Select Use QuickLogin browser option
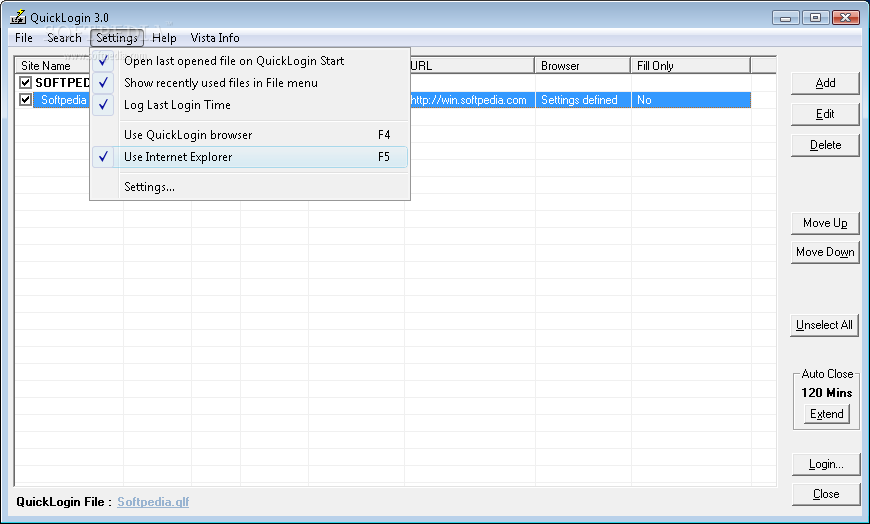This screenshot has height=524, width=870. click(x=250, y=135)
